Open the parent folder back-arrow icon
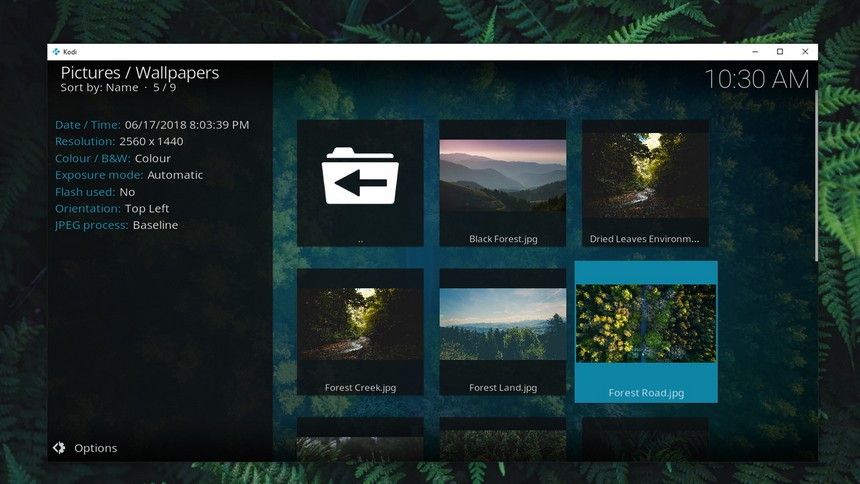This screenshot has width=860, height=484. [x=360, y=176]
